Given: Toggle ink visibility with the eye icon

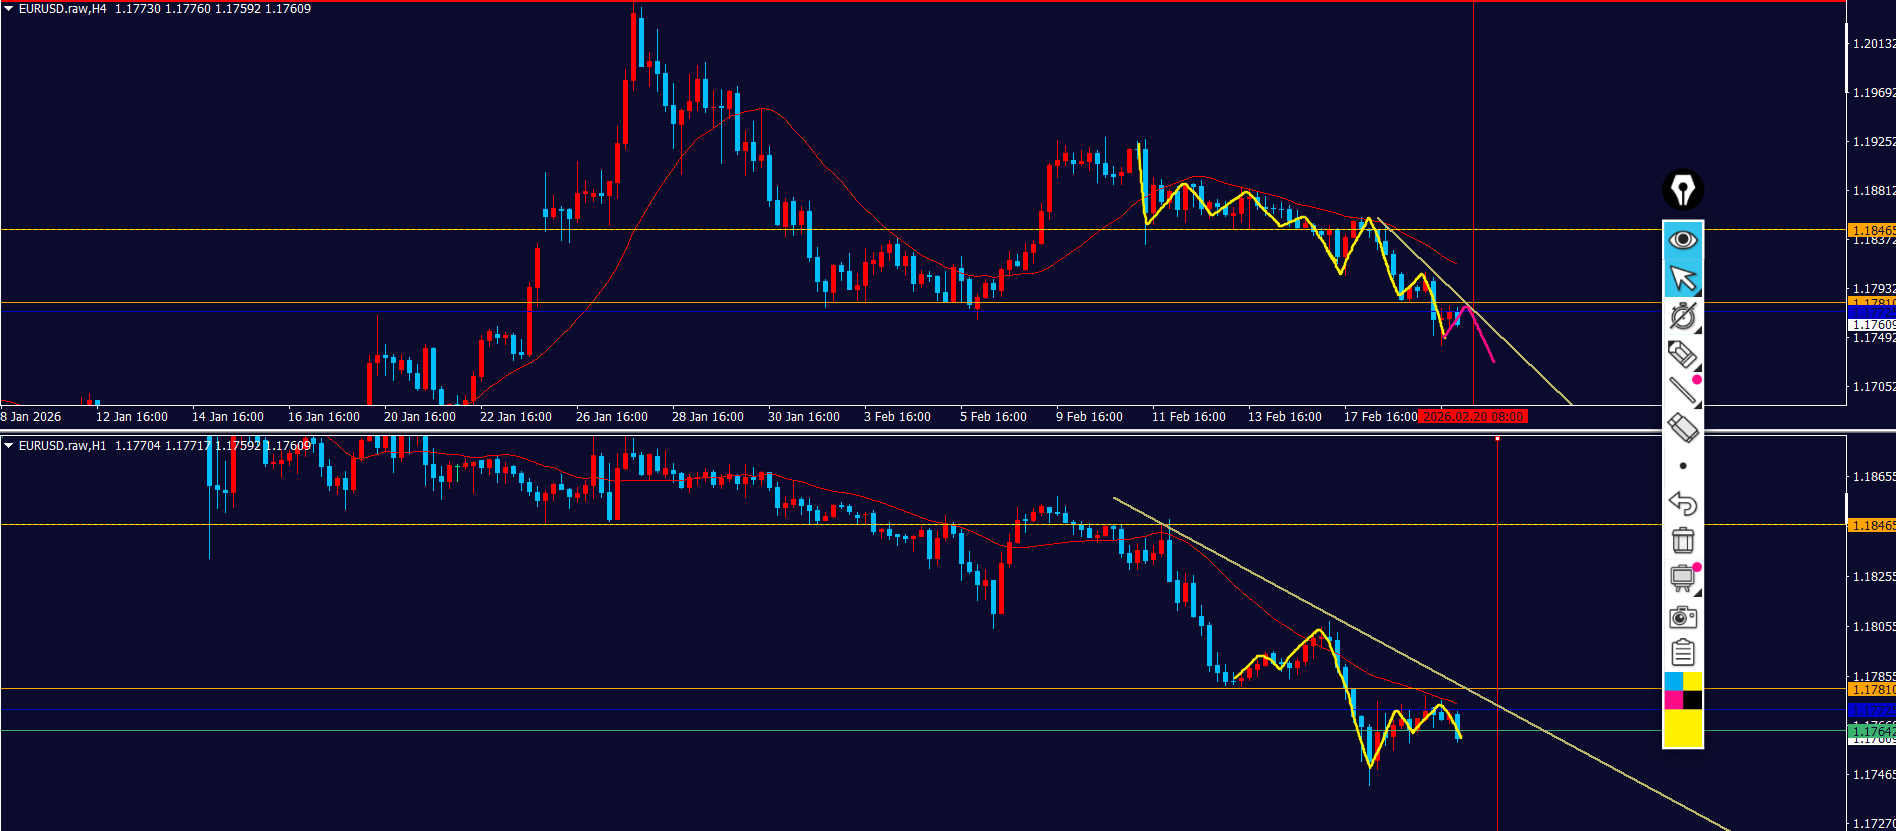Looking at the screenshot, I should pyautogui.click(x=1682, y=240).
